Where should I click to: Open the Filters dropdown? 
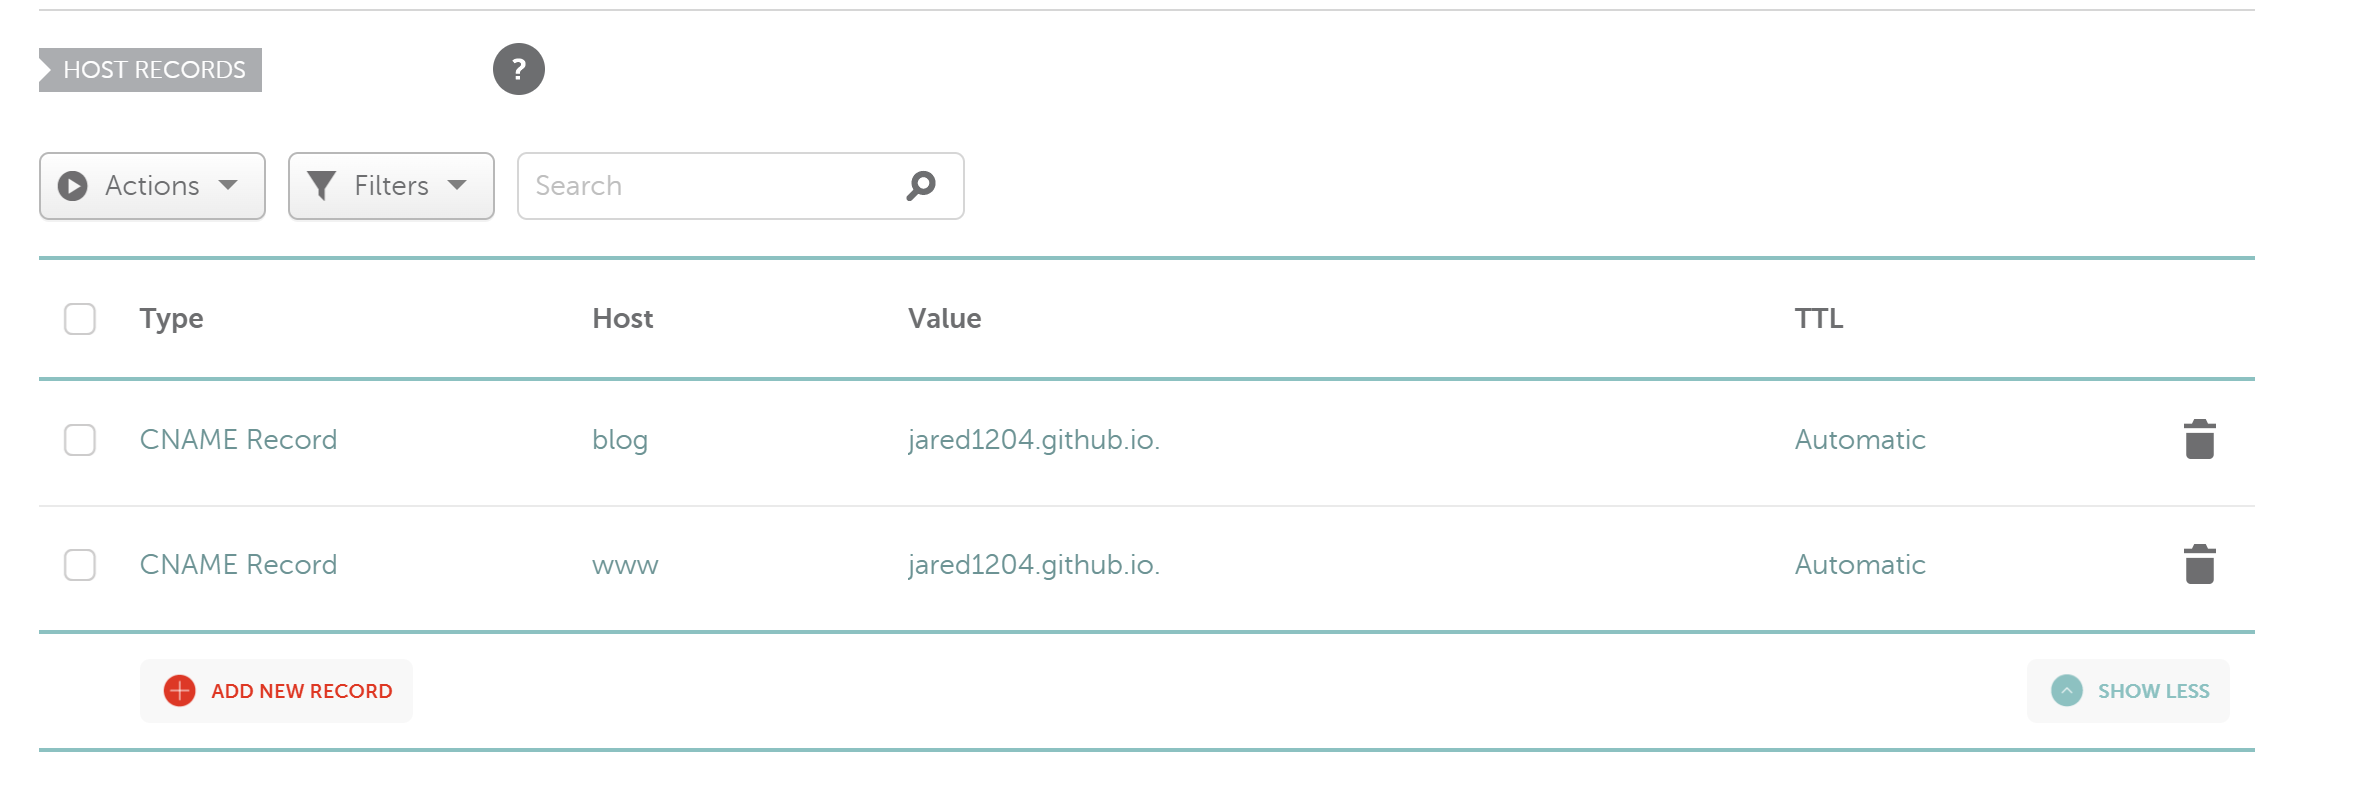391,185
